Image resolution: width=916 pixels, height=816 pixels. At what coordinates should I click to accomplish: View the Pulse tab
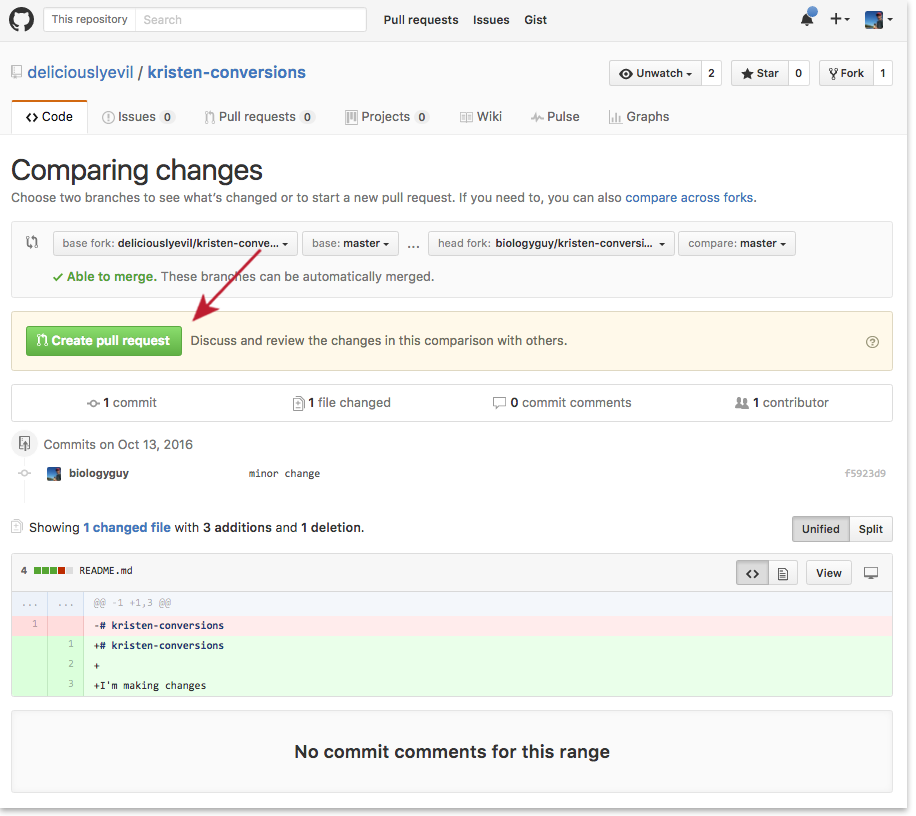pos(555,117)
